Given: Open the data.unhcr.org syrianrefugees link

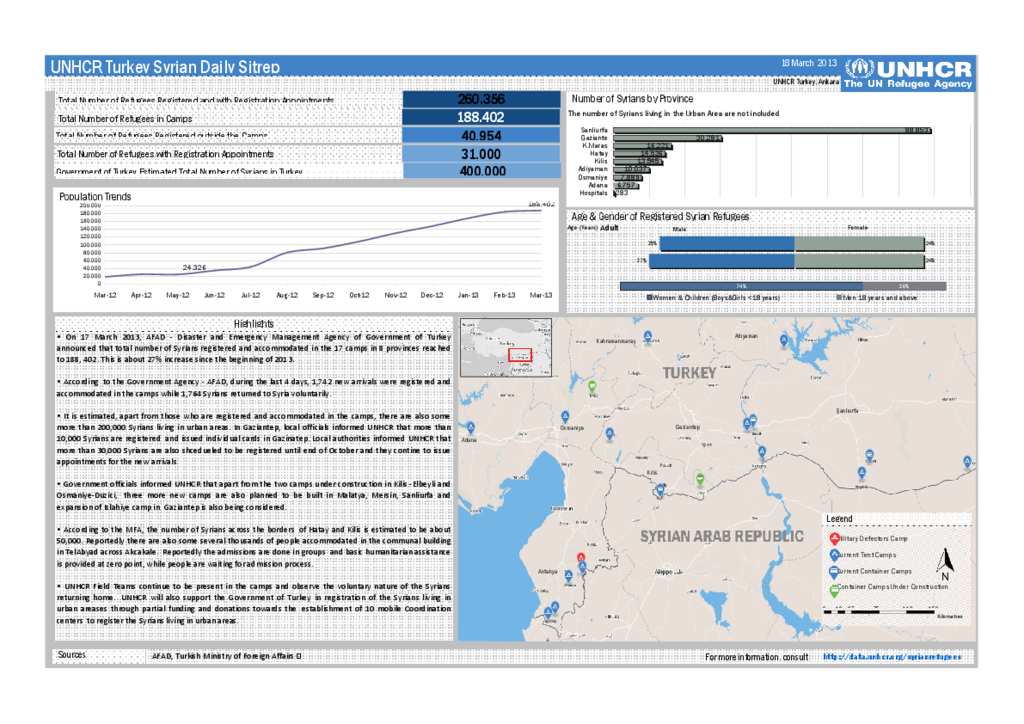Looking at the screenshot, I should point(892,657).
